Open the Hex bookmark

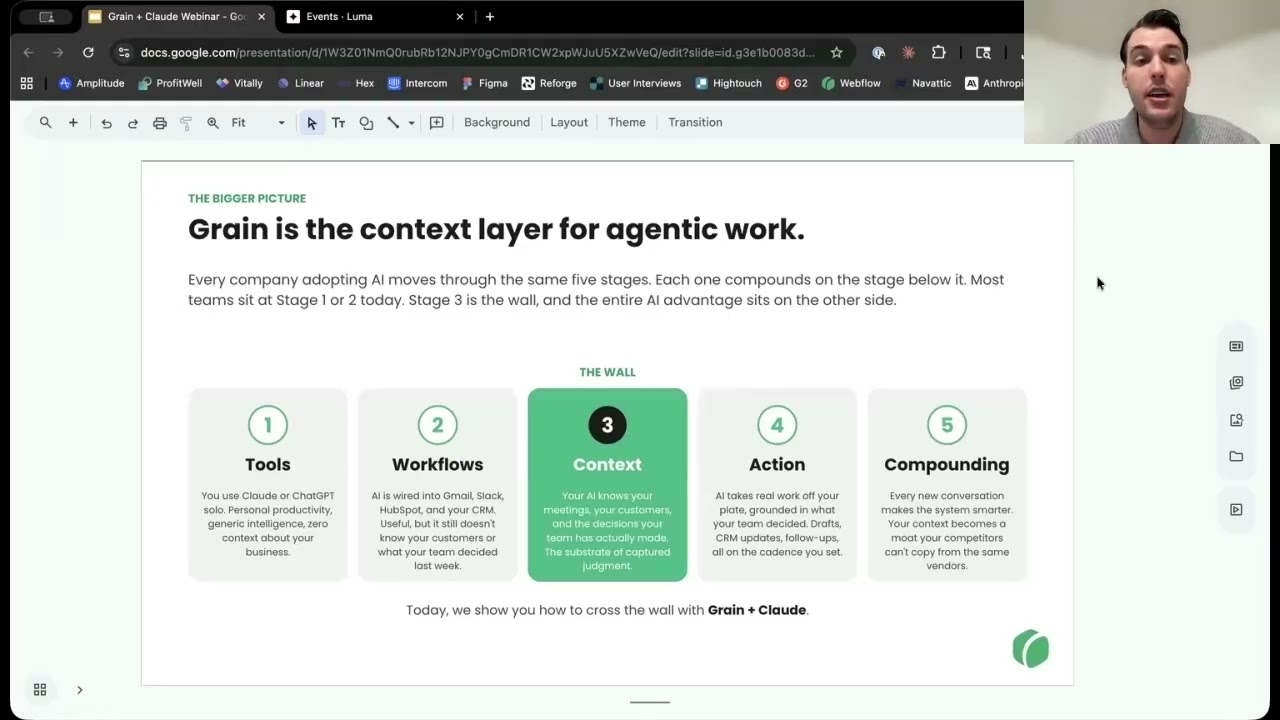[355, 83]
